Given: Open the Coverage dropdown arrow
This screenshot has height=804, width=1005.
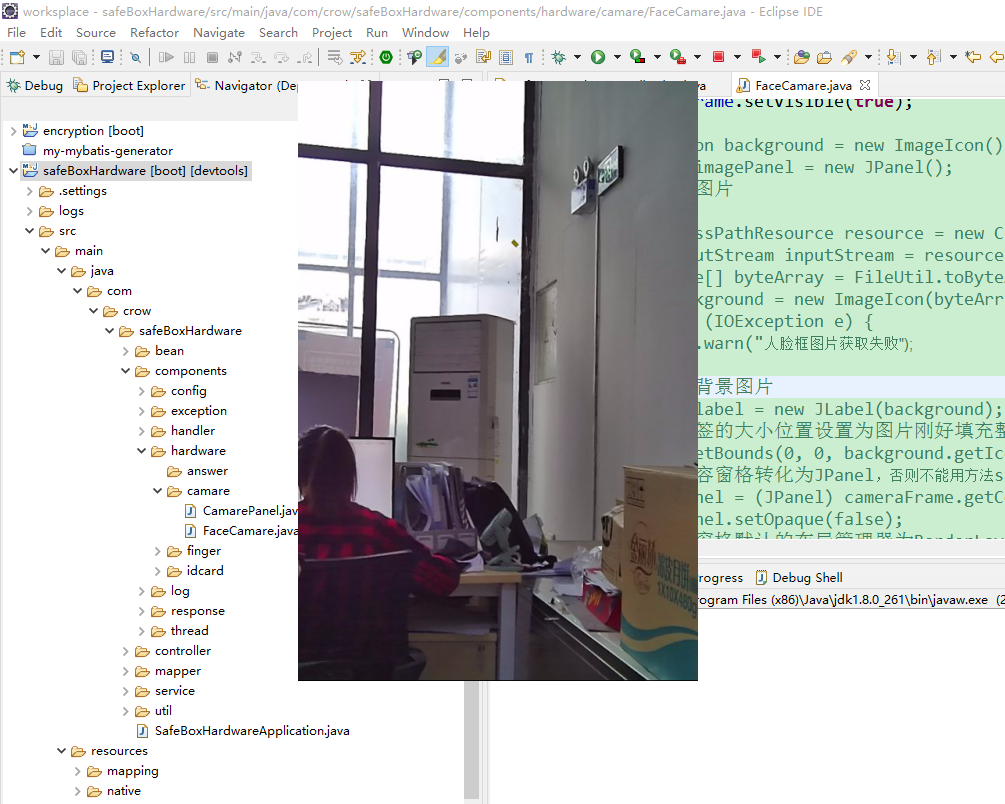Looking at the screenshot, I should pos(657,58).
